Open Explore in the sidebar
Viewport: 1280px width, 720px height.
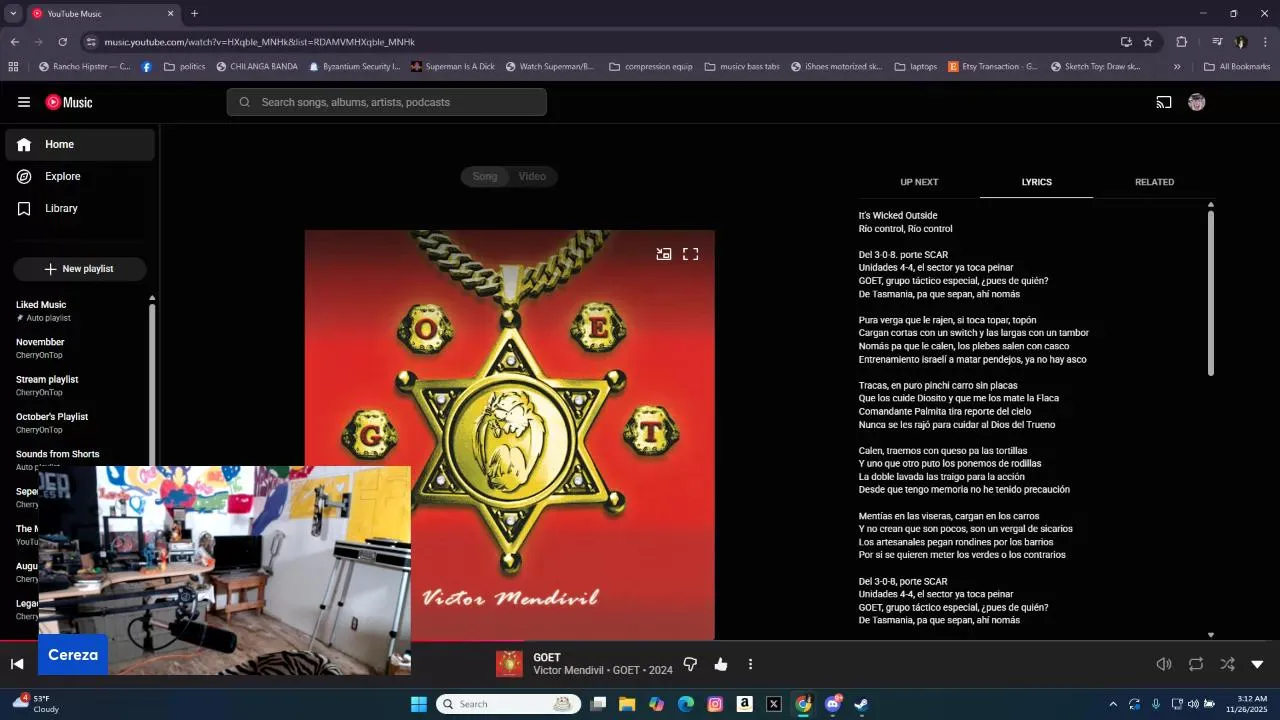point(80,176)
